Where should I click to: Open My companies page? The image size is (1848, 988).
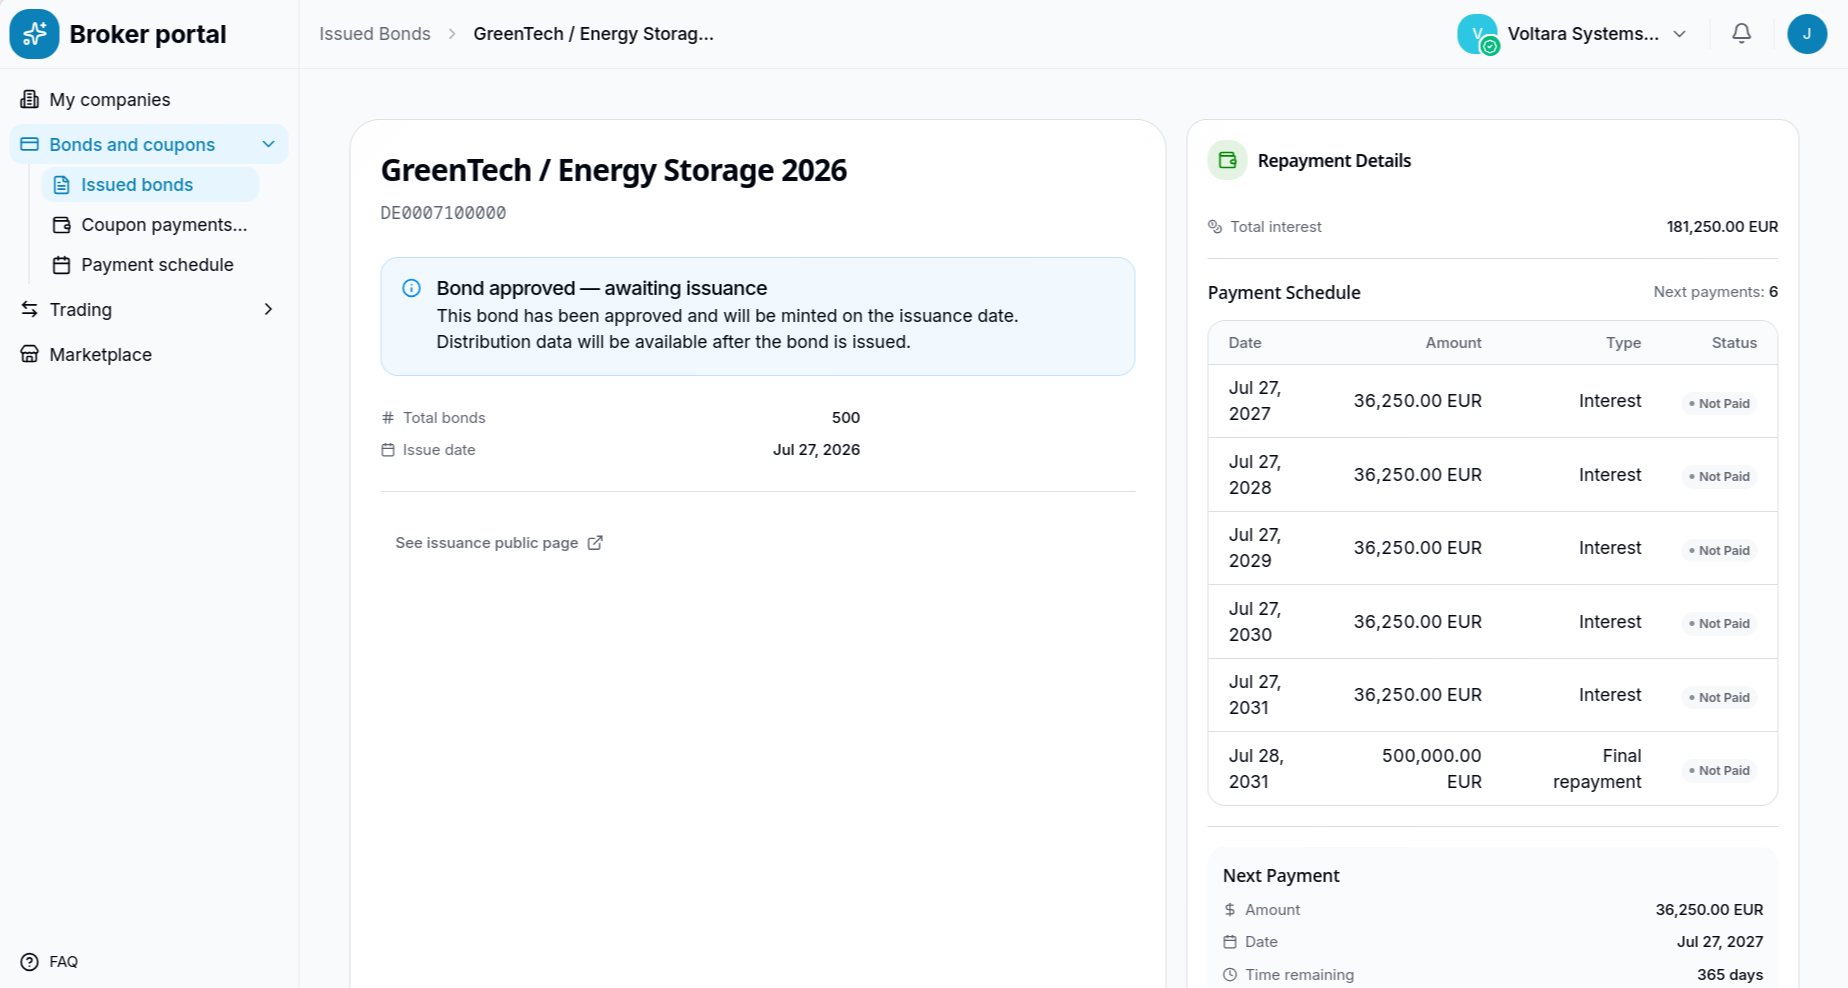click(149, 99)
